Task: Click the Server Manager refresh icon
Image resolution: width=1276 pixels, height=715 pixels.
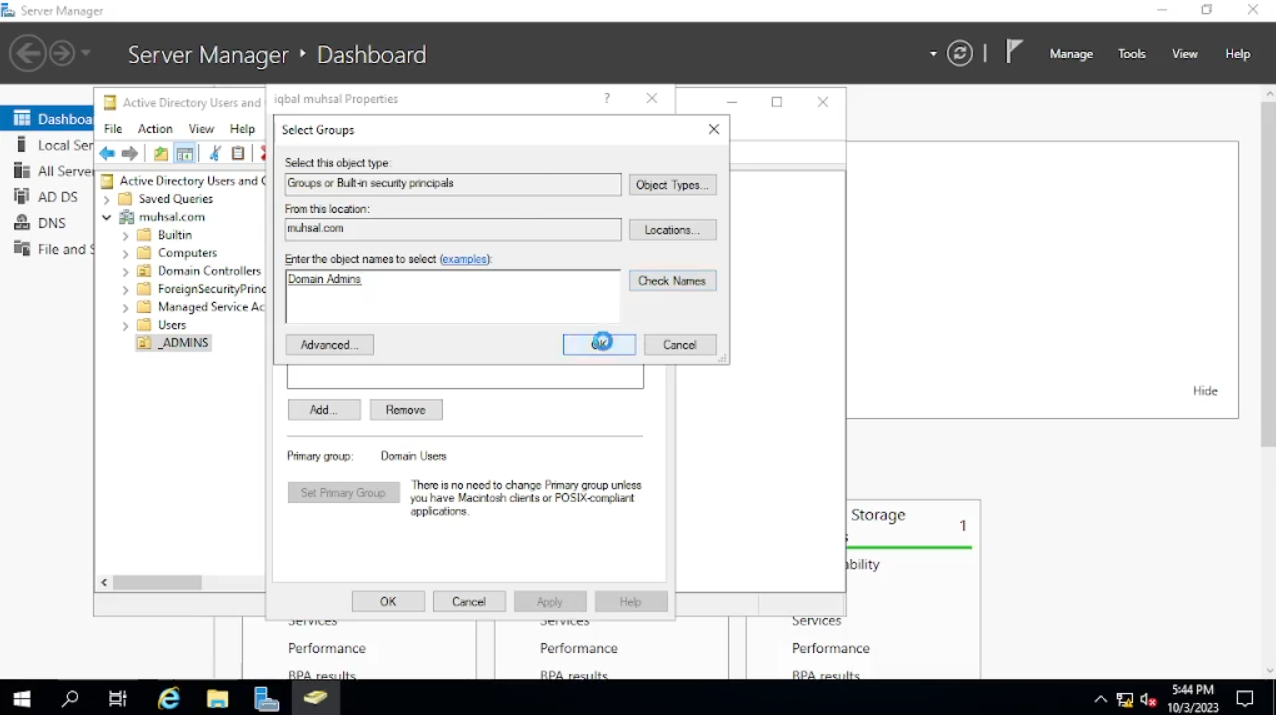Action: point(960,54)
